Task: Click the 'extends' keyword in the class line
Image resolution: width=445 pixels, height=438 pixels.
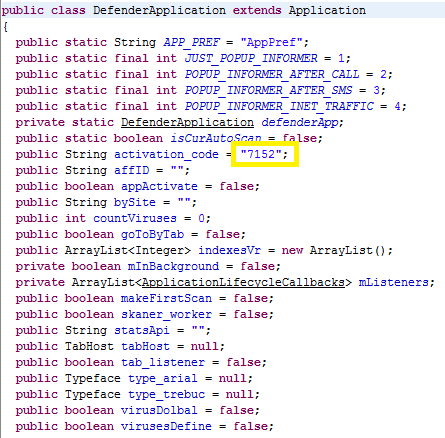Action: click(x=257, y=11)
